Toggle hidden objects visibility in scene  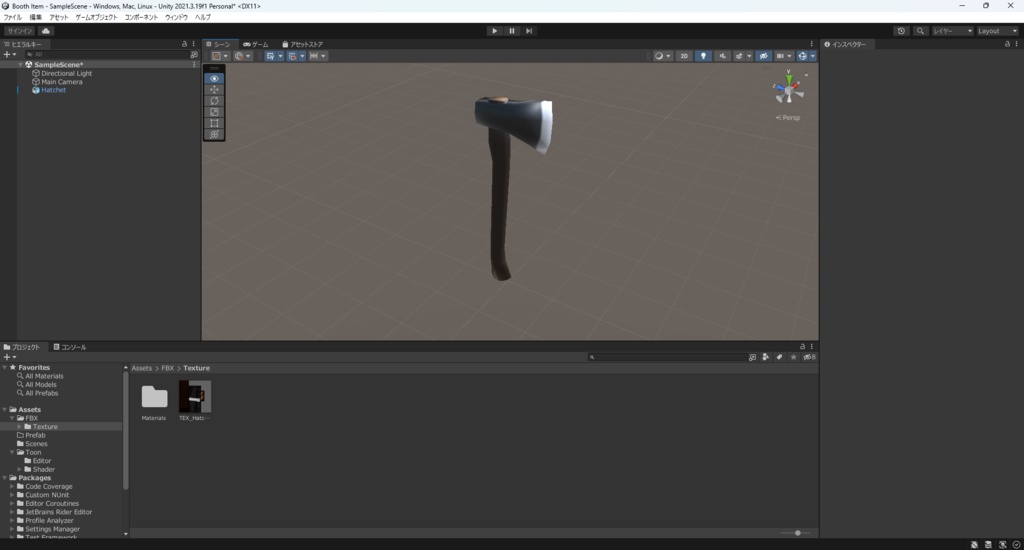[x=763, y=56]
